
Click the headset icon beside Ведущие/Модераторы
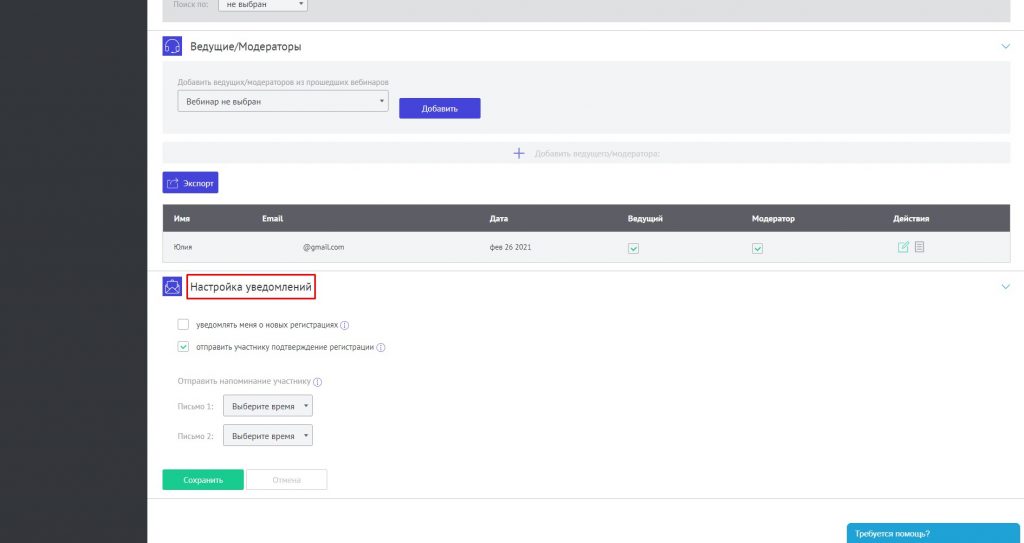(x=172, y=47)
